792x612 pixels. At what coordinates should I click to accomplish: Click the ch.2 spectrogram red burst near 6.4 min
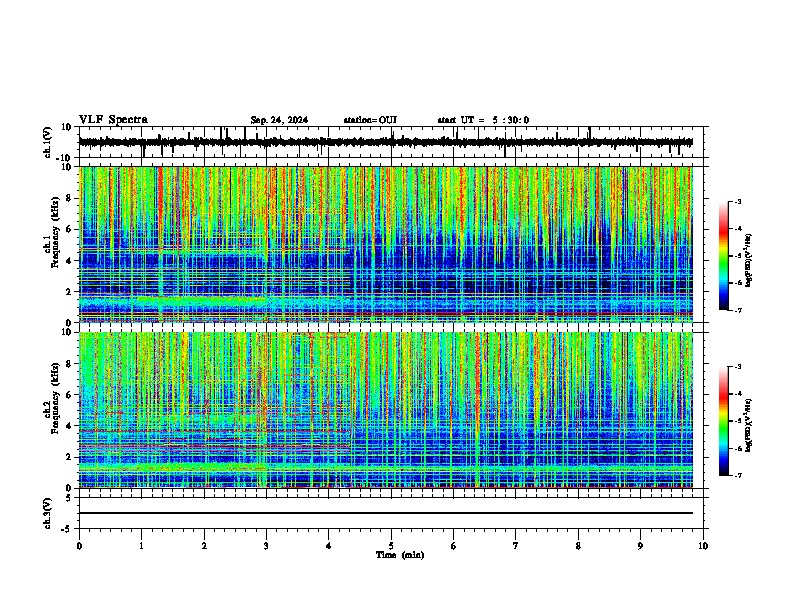coord(478,410)
